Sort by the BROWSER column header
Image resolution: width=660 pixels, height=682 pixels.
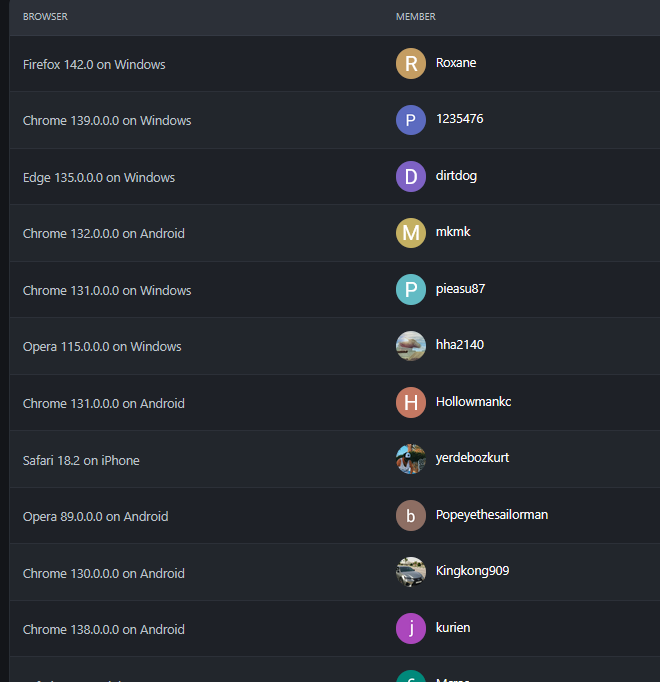45,17
